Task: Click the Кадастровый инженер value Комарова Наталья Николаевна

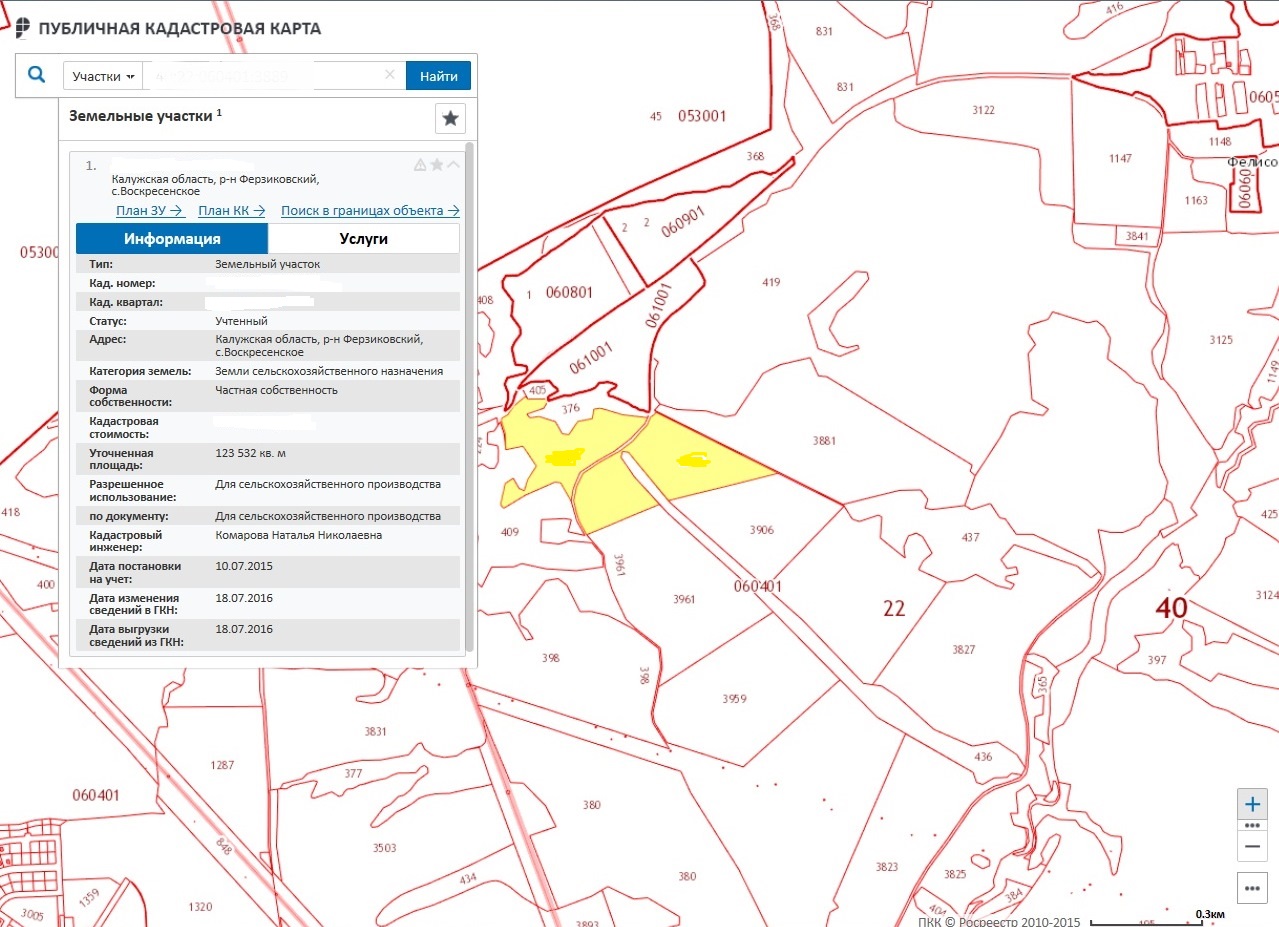Action: (298, 536)
